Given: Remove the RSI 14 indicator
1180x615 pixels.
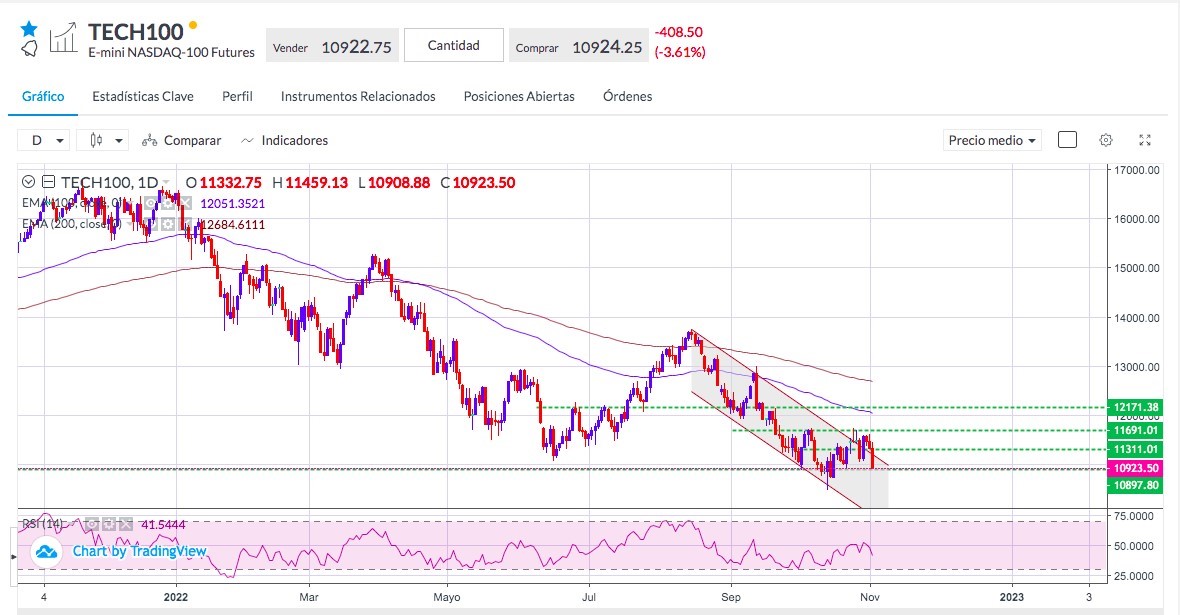Looking at the screenshot, I should point(126,524).
